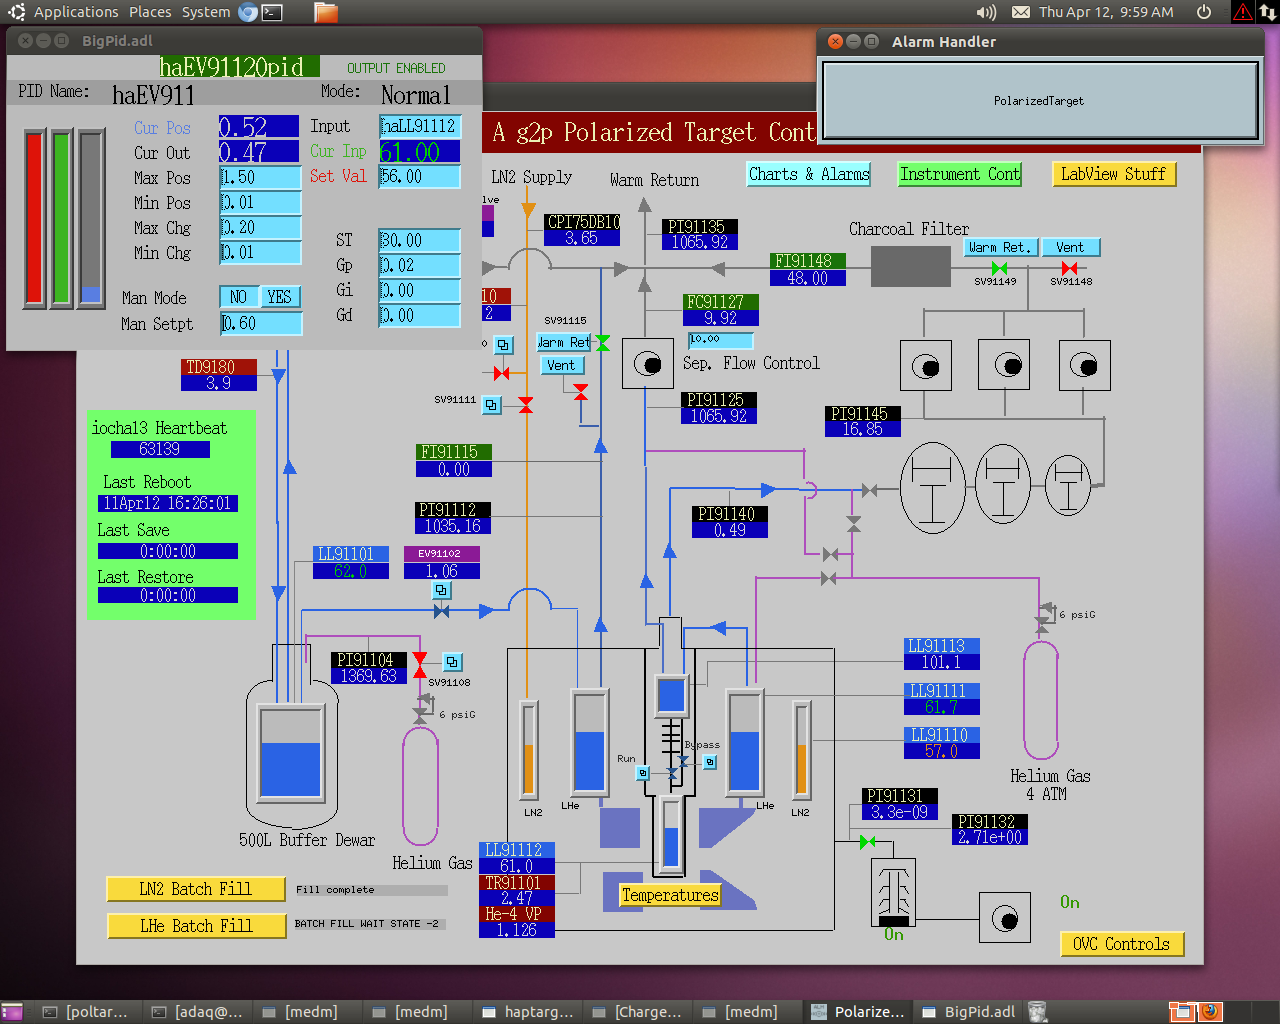1280x1024 pixels.
Task: Open the Applications menu
Action: (76, 12)
